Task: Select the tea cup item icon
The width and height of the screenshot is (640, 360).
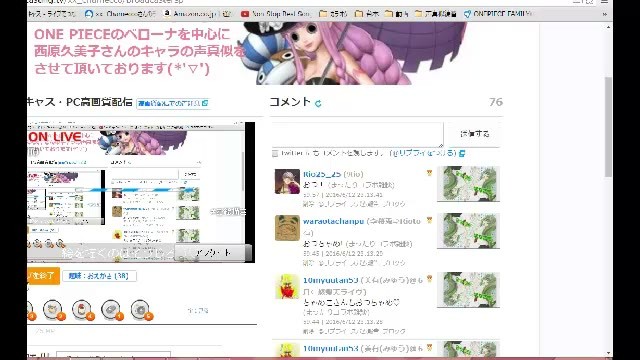Action: (53, 310)
